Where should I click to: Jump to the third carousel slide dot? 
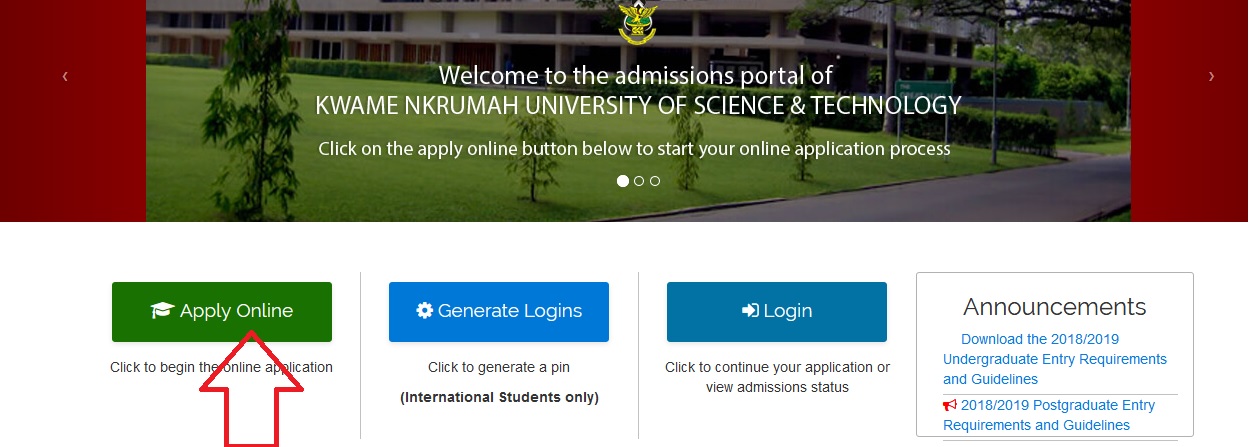click(x=655, y=181)
